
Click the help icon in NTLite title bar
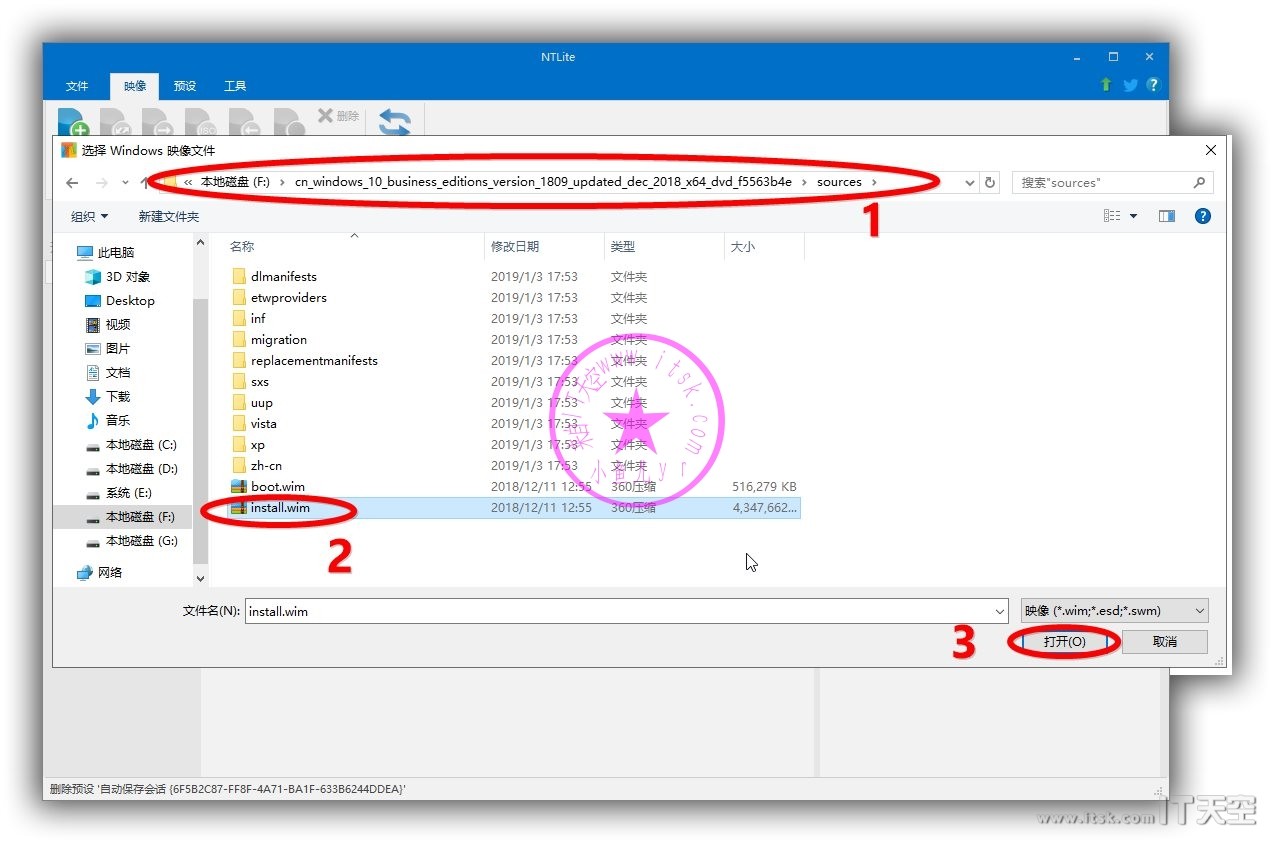coord(1154,85)
